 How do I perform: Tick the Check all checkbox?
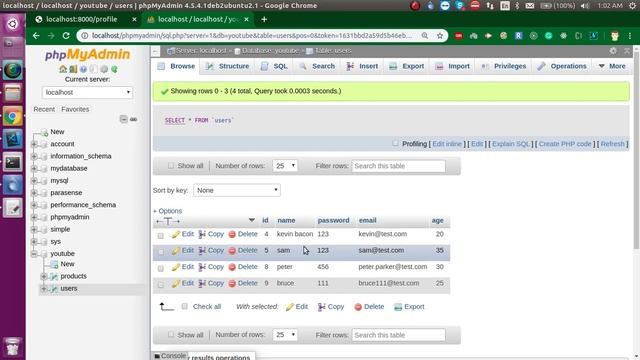184,306
